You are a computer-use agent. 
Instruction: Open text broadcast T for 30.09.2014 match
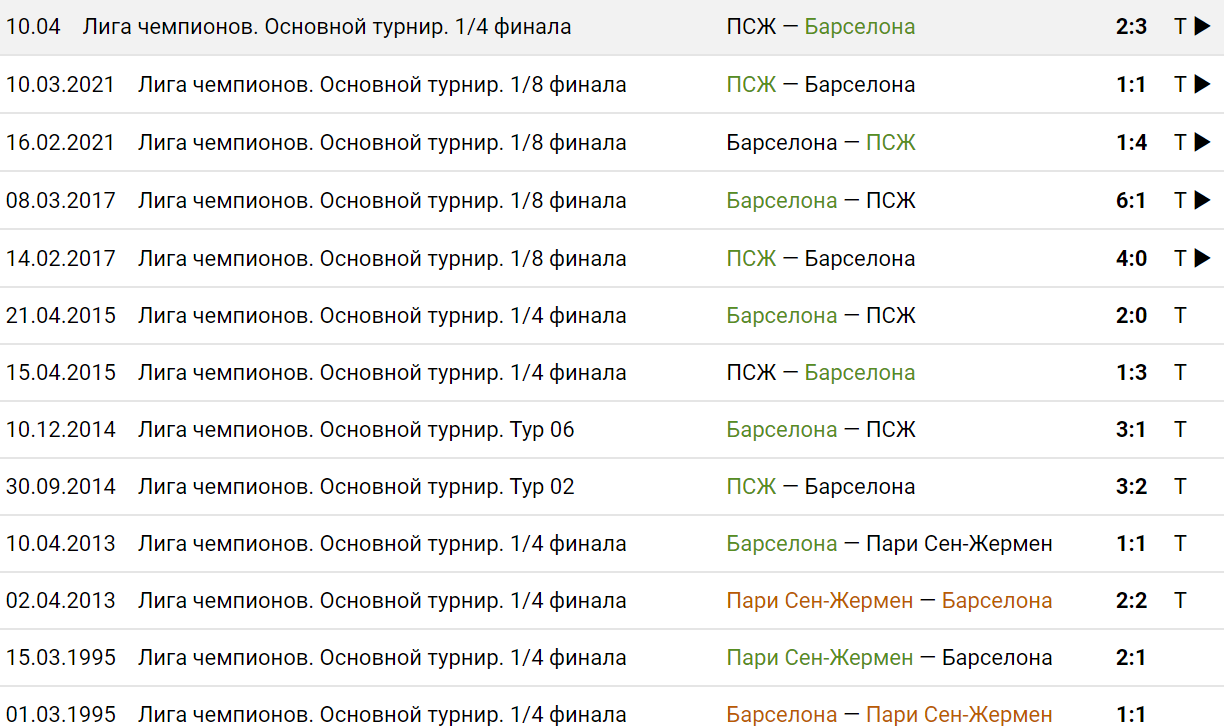[x=1180, y=487]
